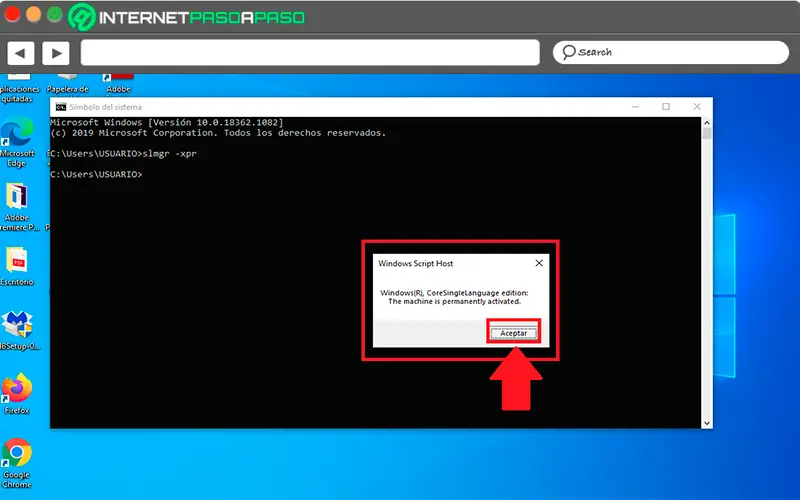The image size is (800, 500).
Task: Click the magnifier icon in Search field
Action: click(x=568, y=52)
